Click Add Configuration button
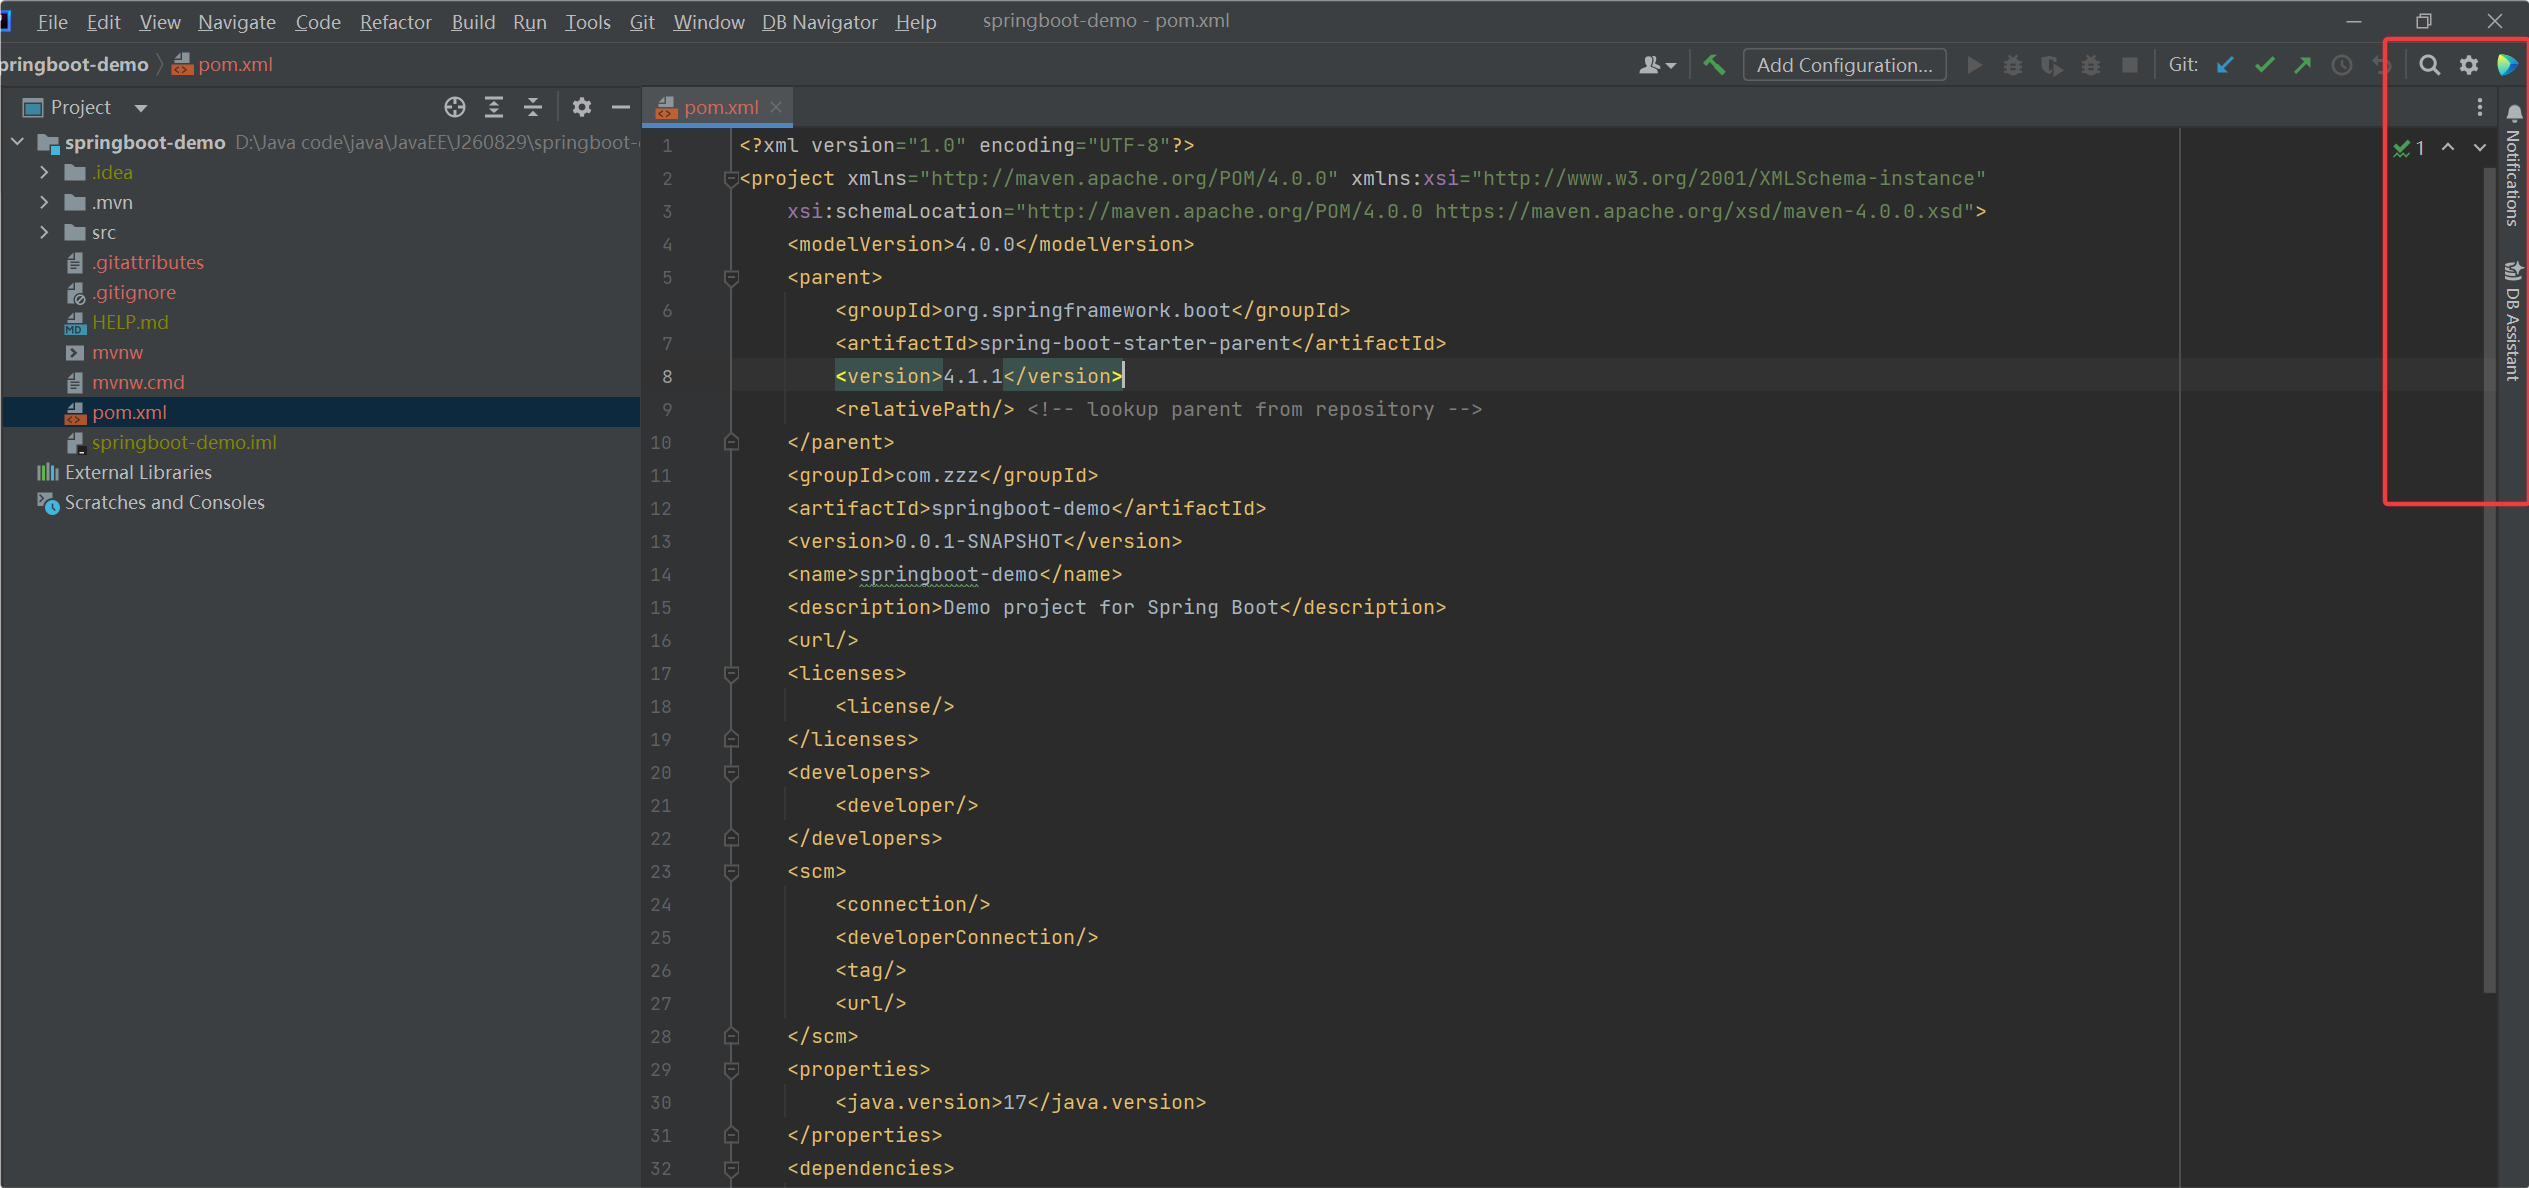This screenshot has height=1188, width=2529. (1844, 65)
